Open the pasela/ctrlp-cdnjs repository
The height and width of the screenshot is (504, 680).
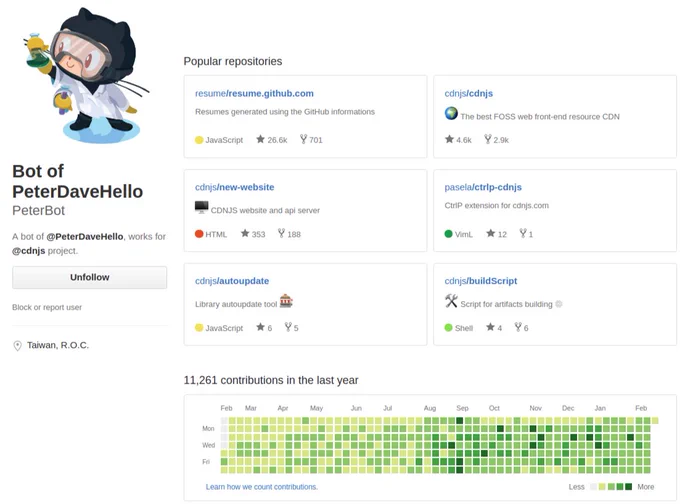pyautogui.click(x=483, y=187)
